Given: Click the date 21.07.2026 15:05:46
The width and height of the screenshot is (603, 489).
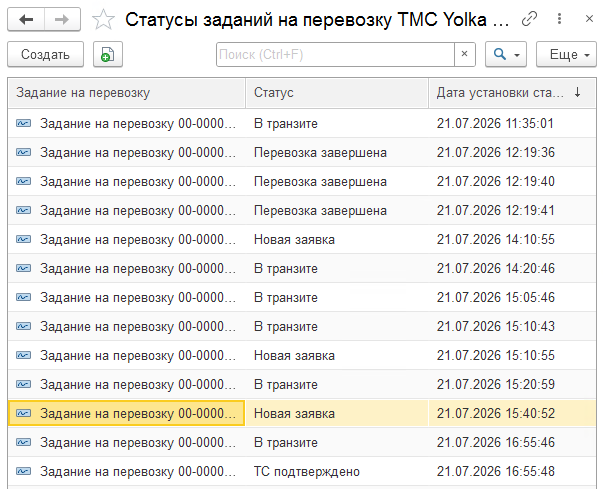Looking at the screenshot, I should pos(496,297).
